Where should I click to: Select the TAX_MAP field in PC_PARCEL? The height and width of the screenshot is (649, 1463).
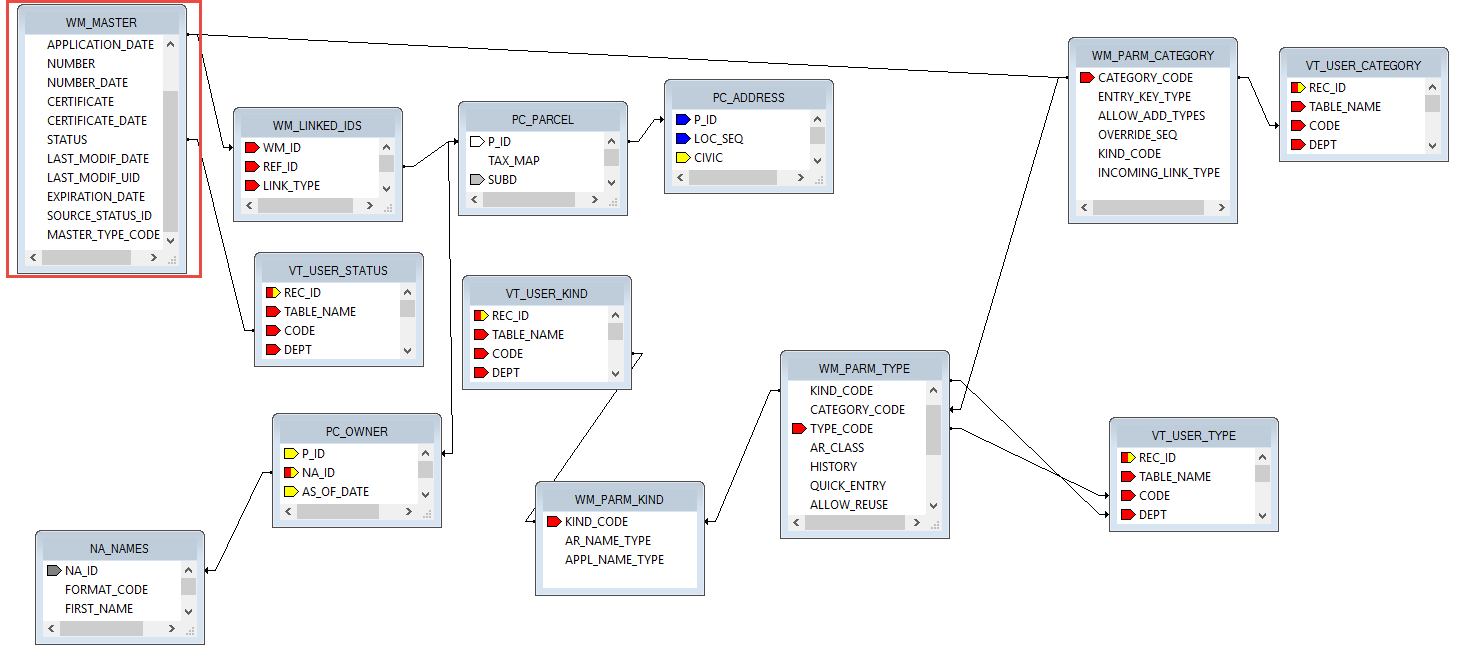pyautogui.click(x=514, y=161)
